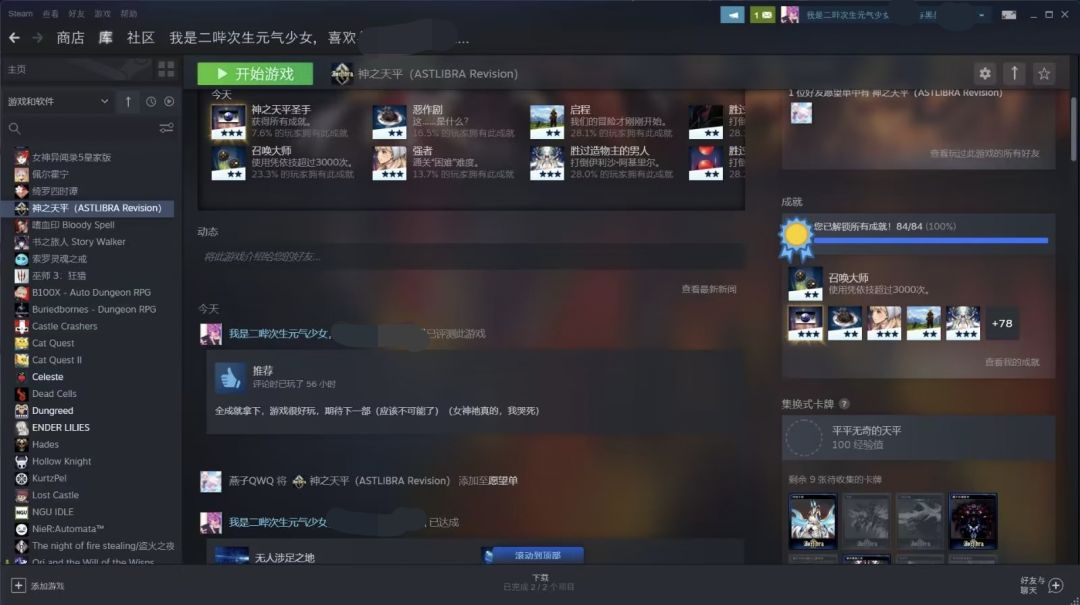Screen dimensions: 1080x605
Task: Click the dark red trading card thumbnail
Action: tap(973, 521)
